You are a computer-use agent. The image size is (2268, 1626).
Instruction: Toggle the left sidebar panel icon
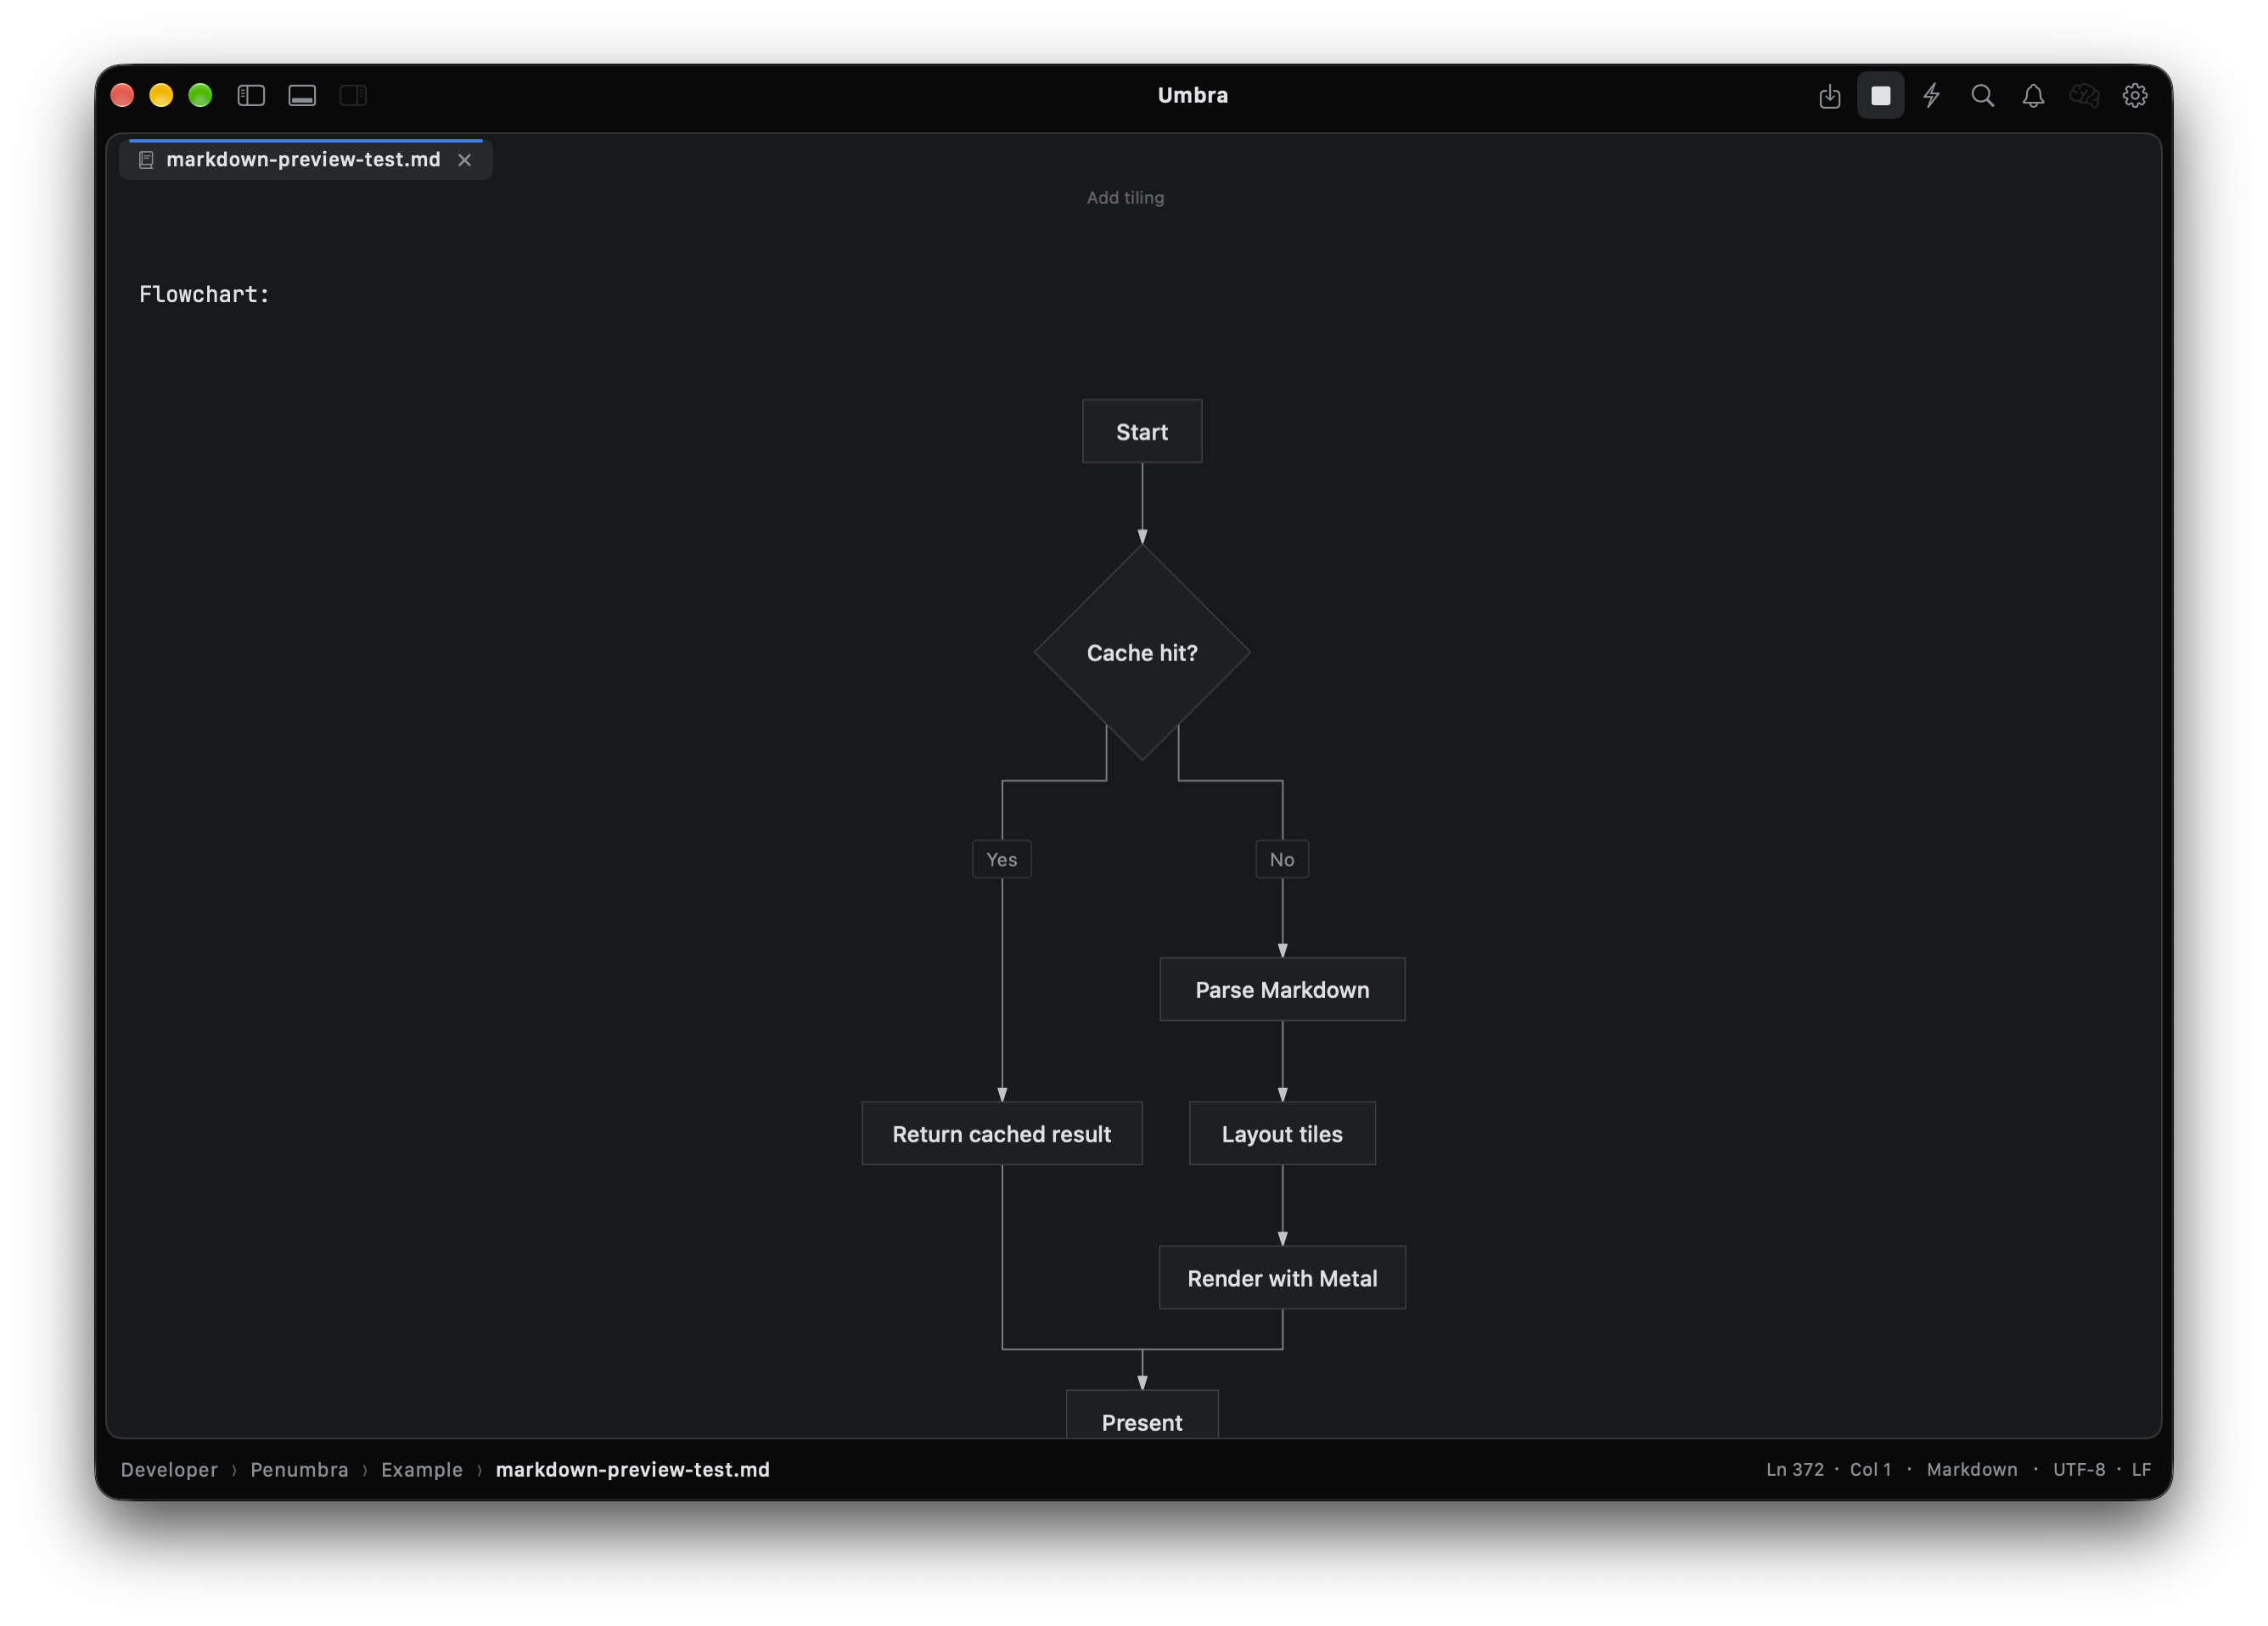click(x=251, y=96)
